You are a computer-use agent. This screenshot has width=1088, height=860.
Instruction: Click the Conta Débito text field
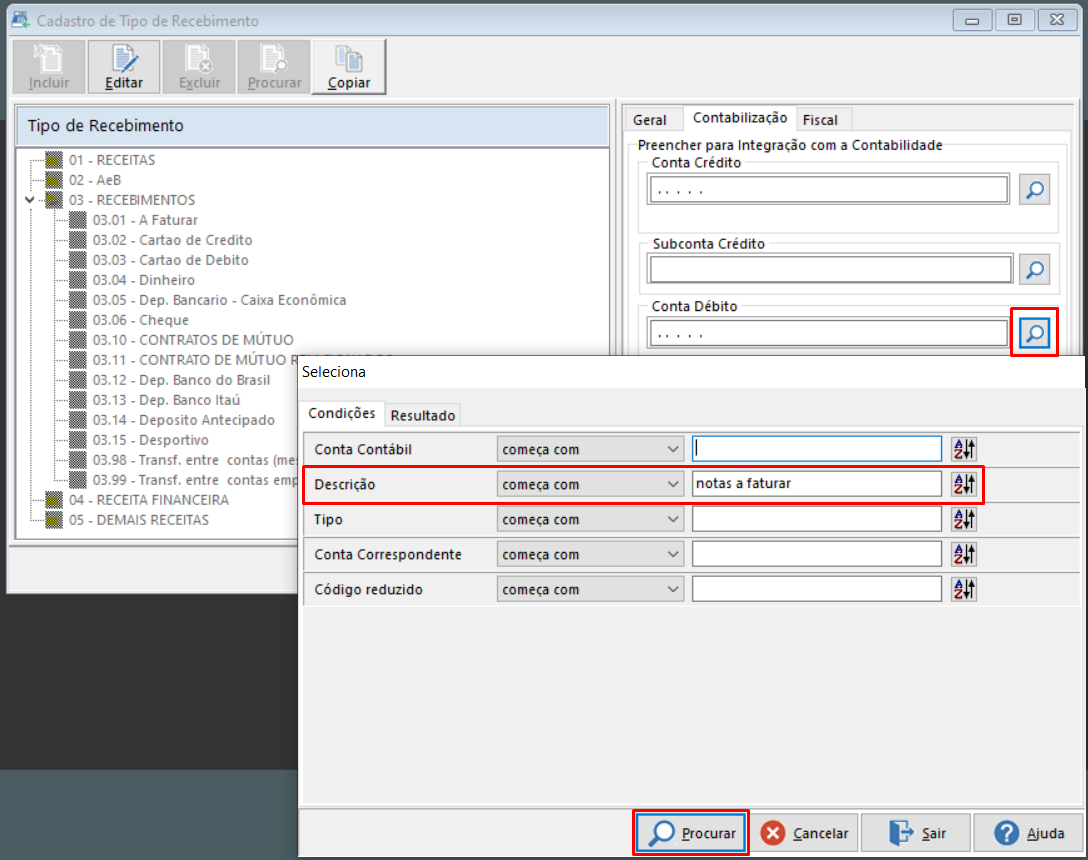click(x=828, y=333)
